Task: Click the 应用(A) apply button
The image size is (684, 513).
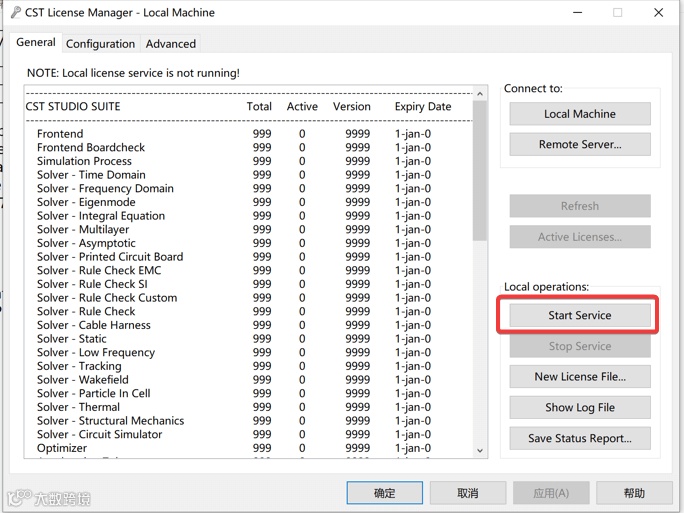Action: coord(551,493)
